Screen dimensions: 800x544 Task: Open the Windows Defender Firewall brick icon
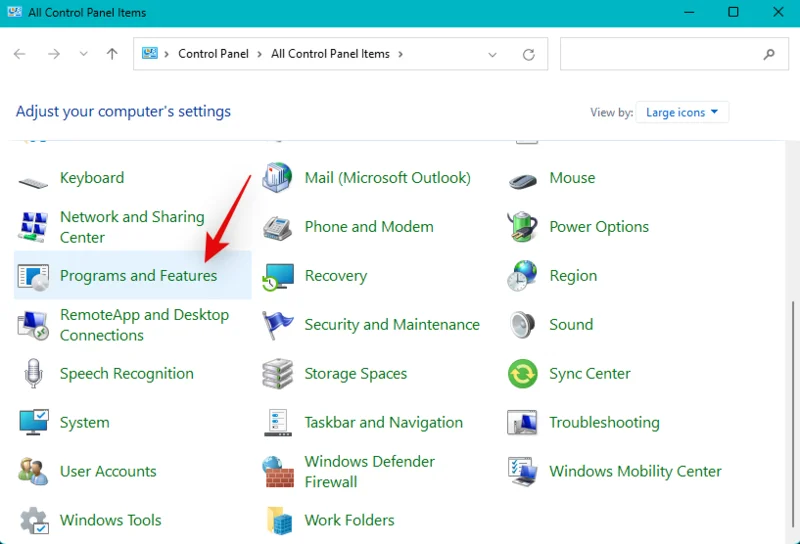click(278, 472)
